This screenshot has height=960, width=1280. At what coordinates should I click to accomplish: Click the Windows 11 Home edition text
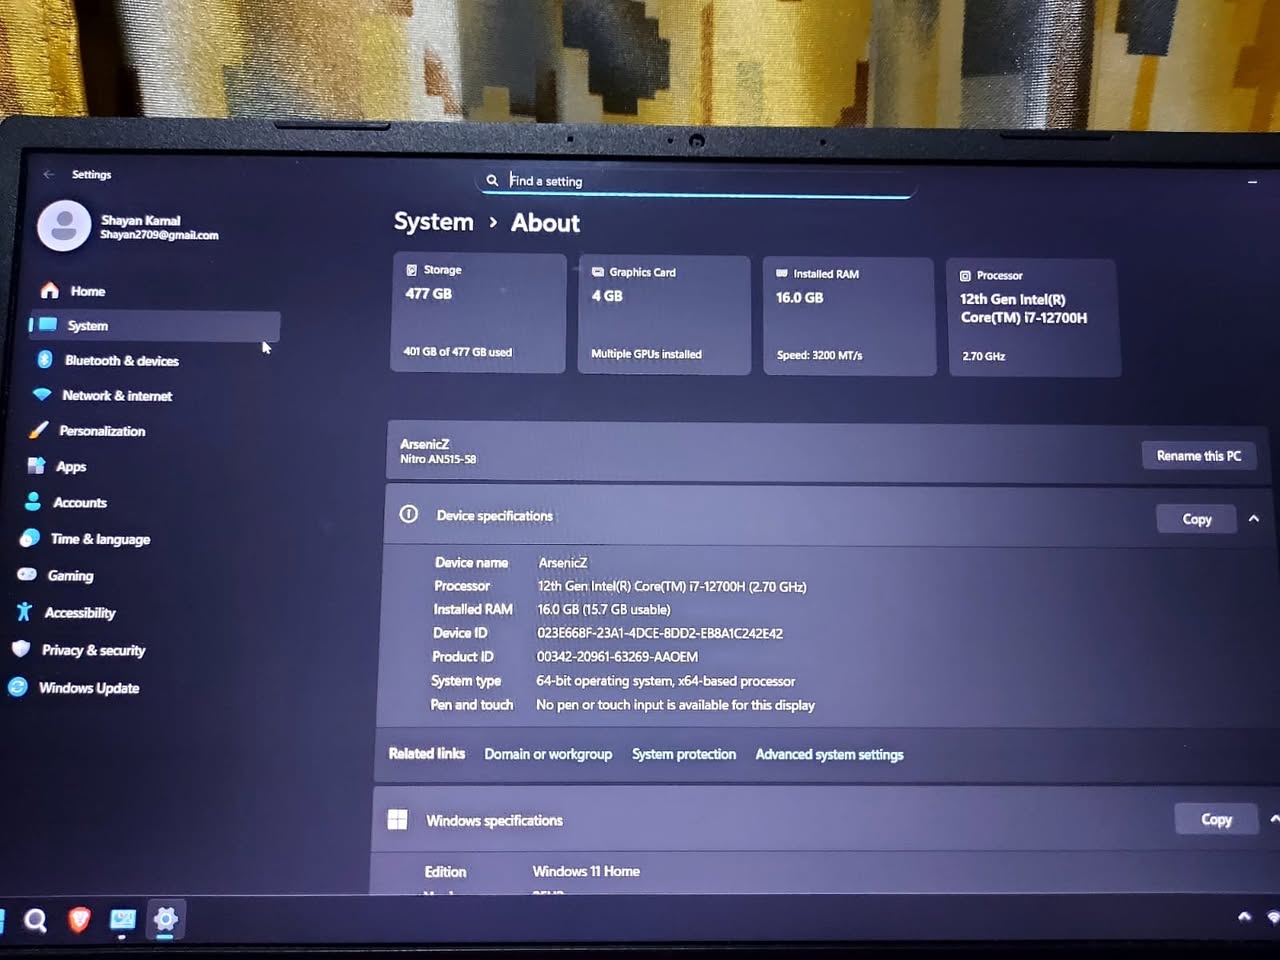coord(586,871)
